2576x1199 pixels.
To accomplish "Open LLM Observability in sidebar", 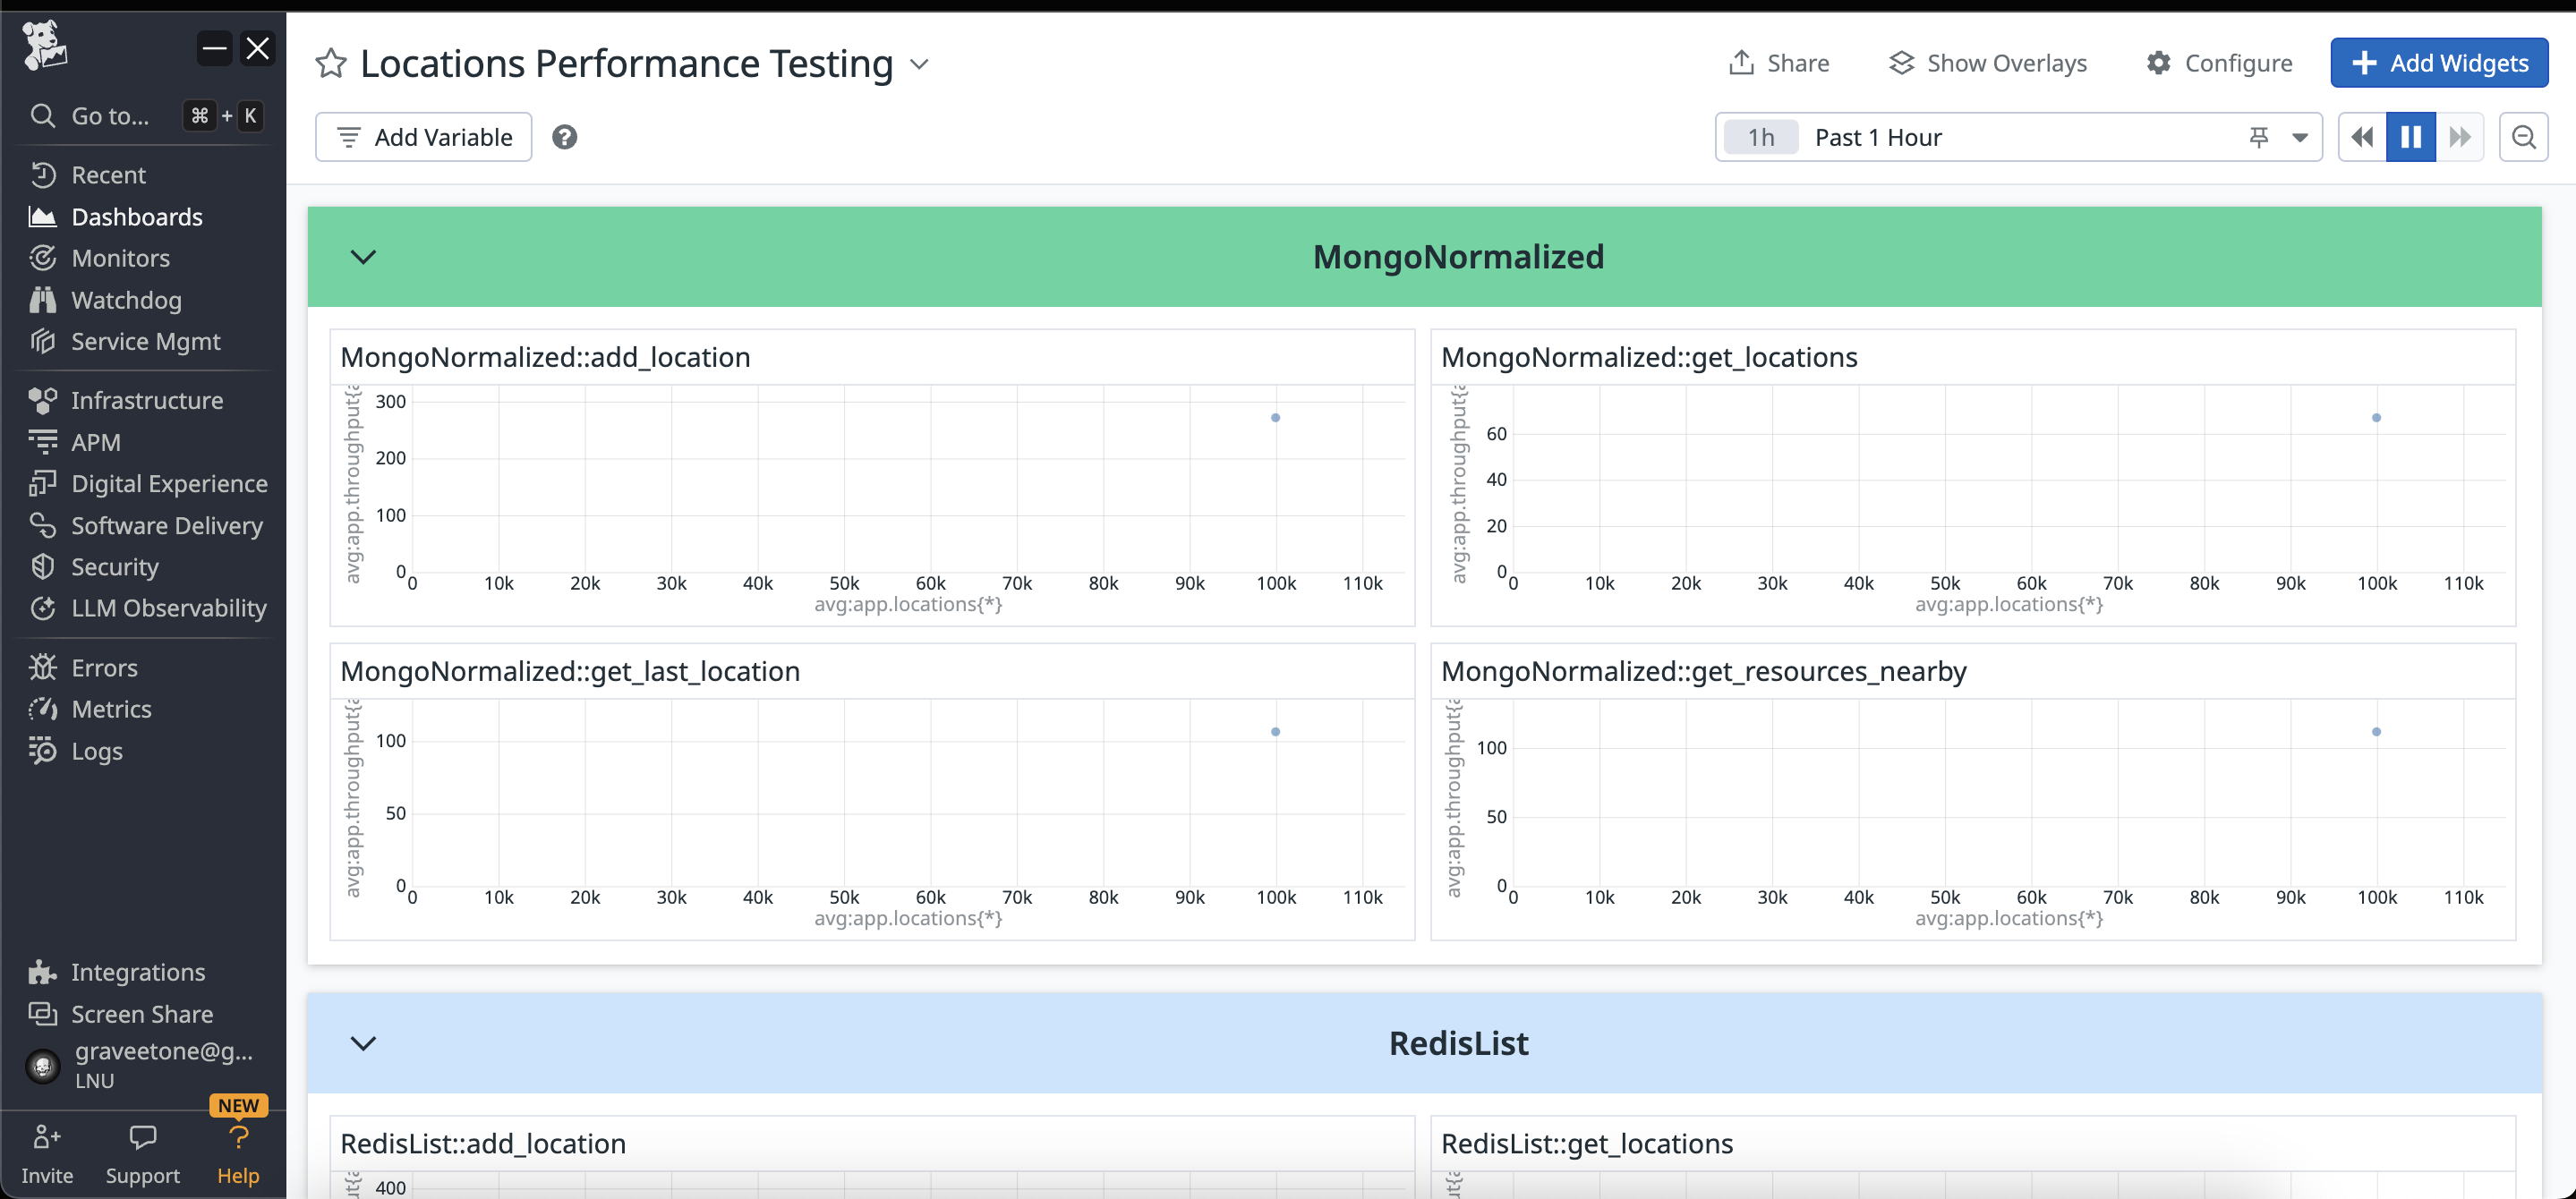I will [x=168, y=608].
